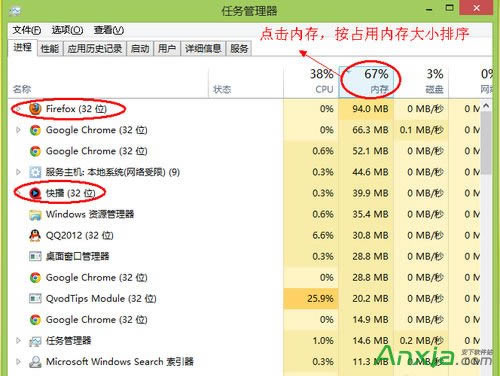Close the 任务管理器 window
Screen dimensions: 500x376
476,8
